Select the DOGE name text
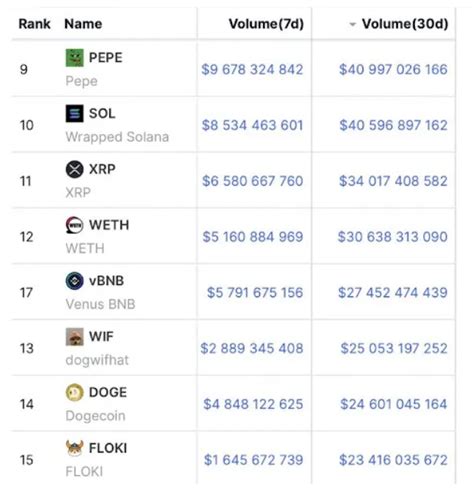 pyautogui.click(x=108, y=392)
